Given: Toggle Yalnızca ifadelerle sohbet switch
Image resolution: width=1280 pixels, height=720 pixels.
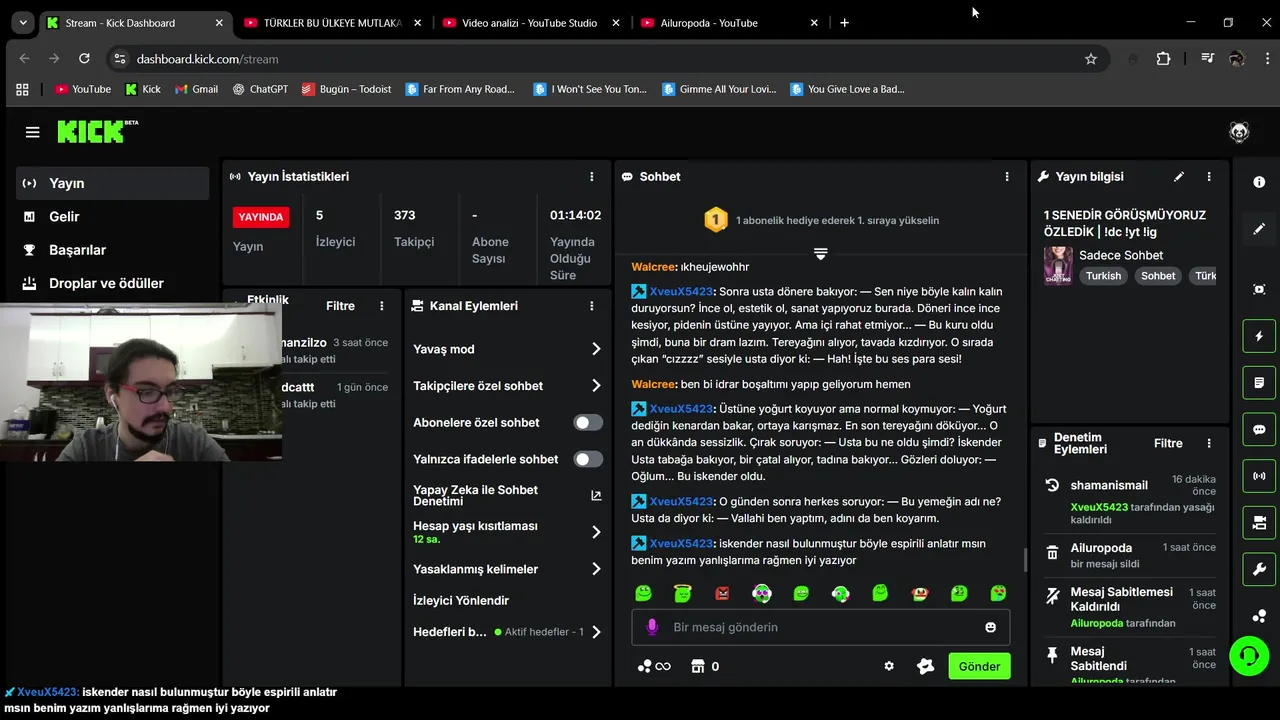Looking at the screenshot, I should pos(588,459).
